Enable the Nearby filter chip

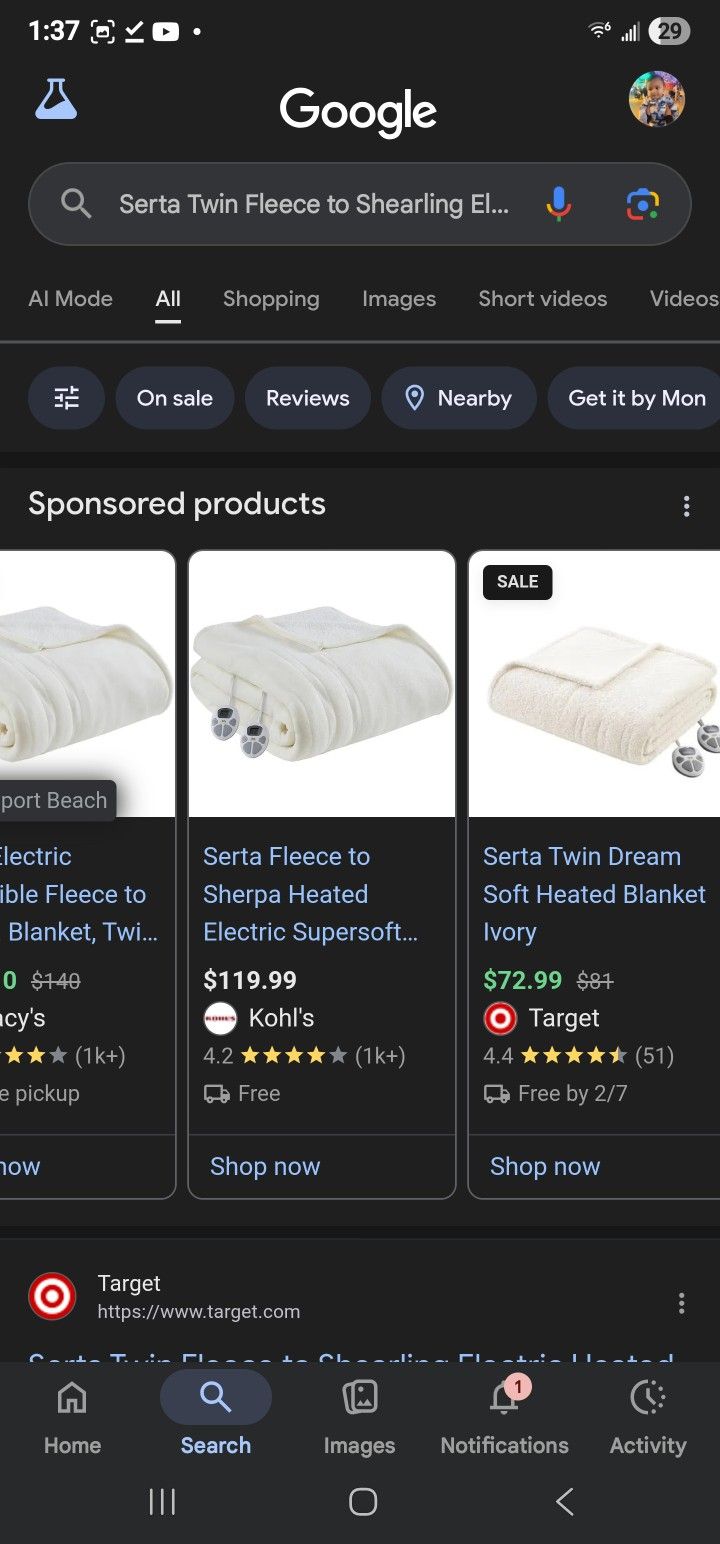(459, 398)
